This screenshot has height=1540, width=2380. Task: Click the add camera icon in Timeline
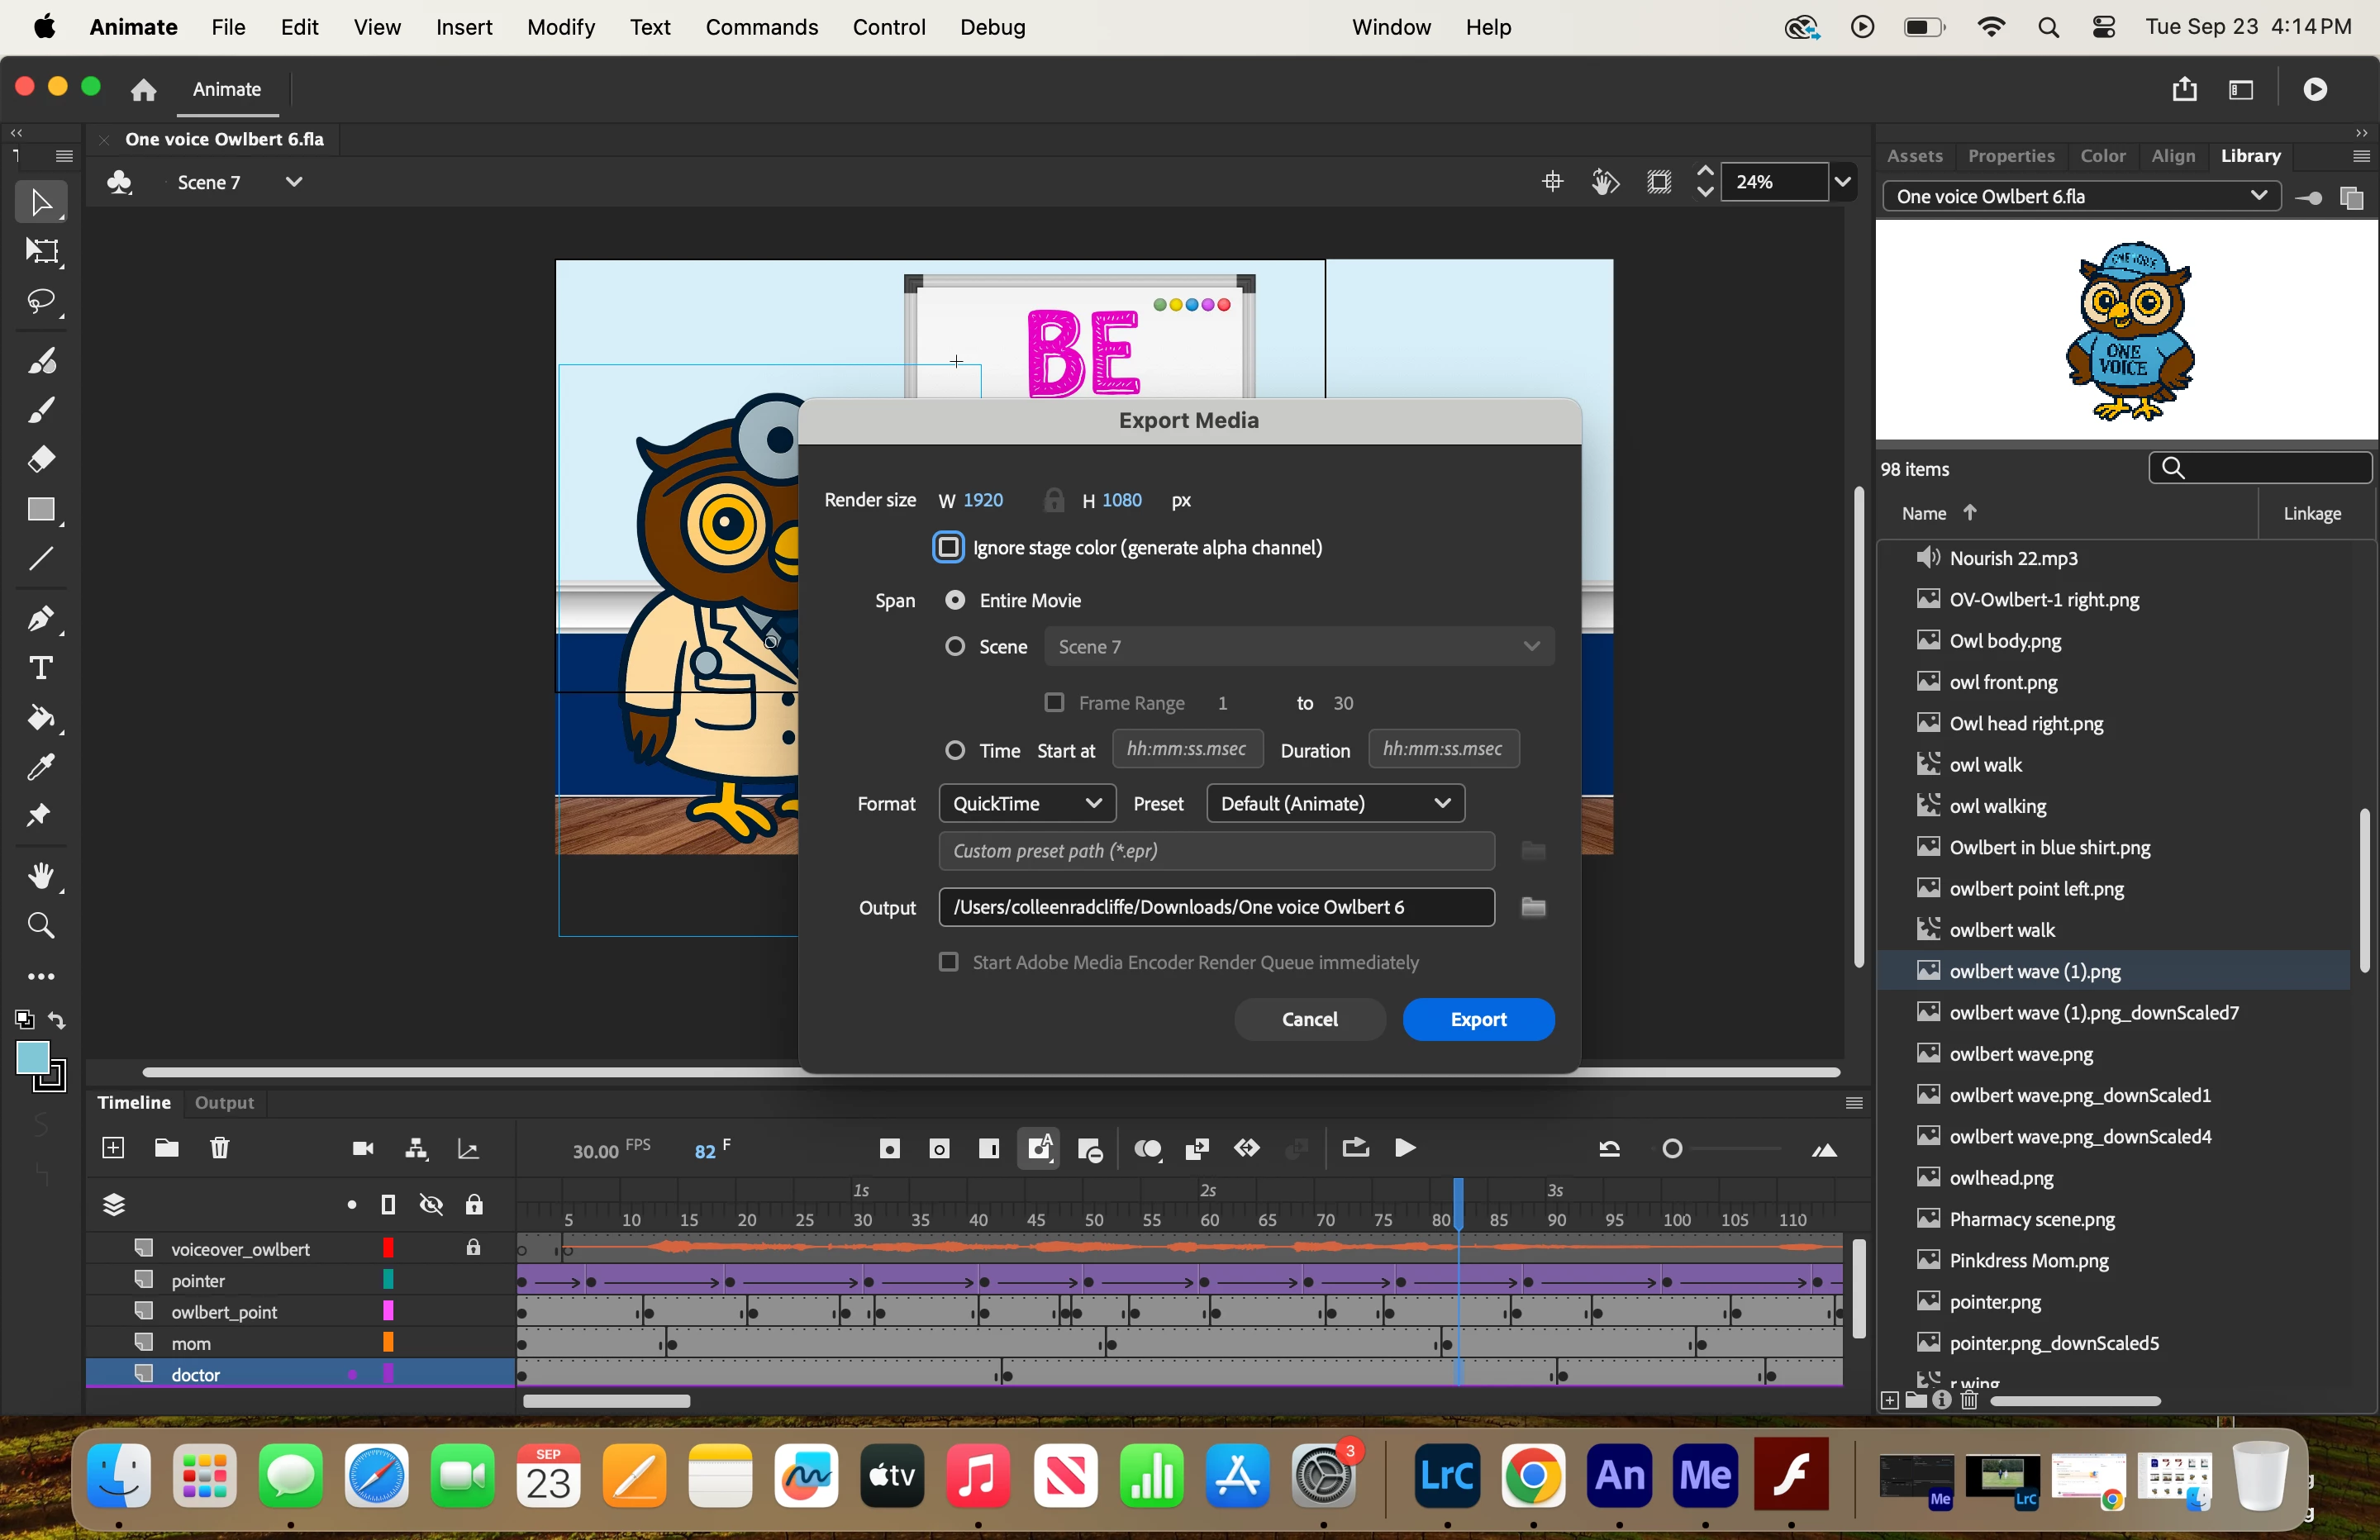click(x=363, y=1148)
